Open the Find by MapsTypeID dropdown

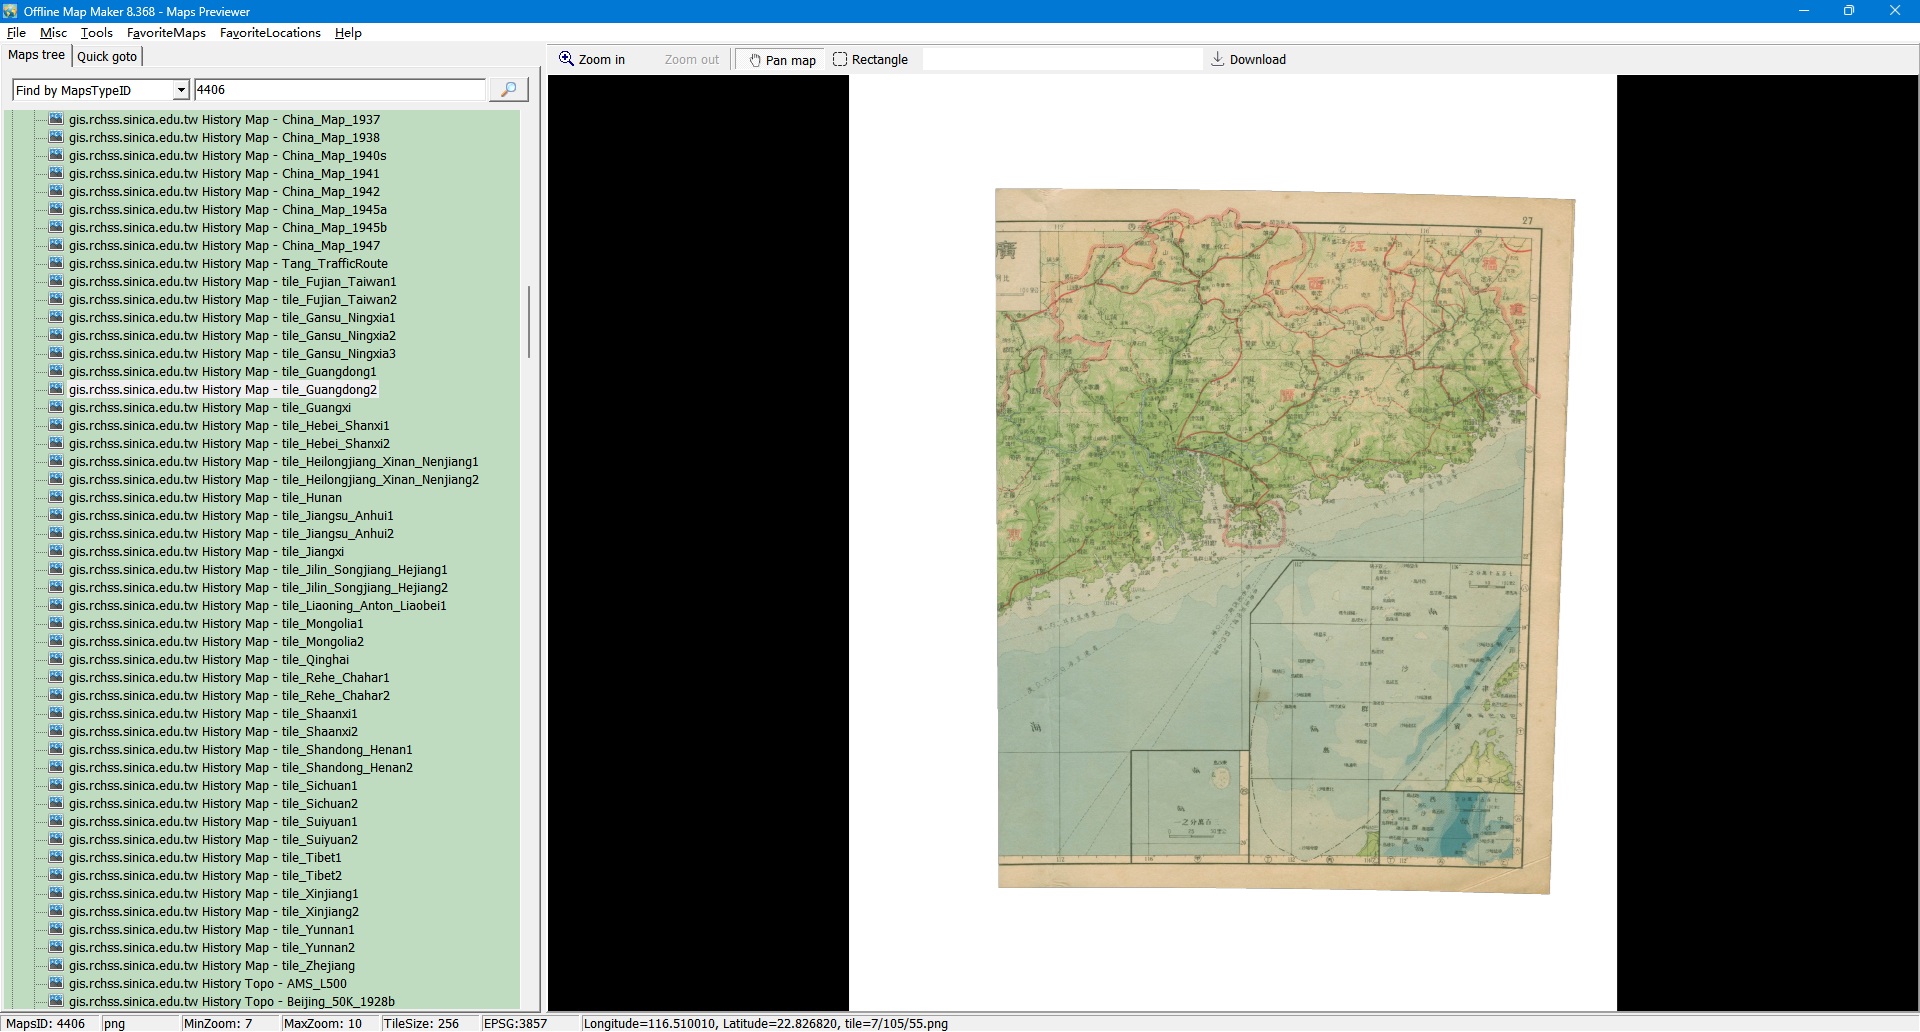(x=181, y=90)
